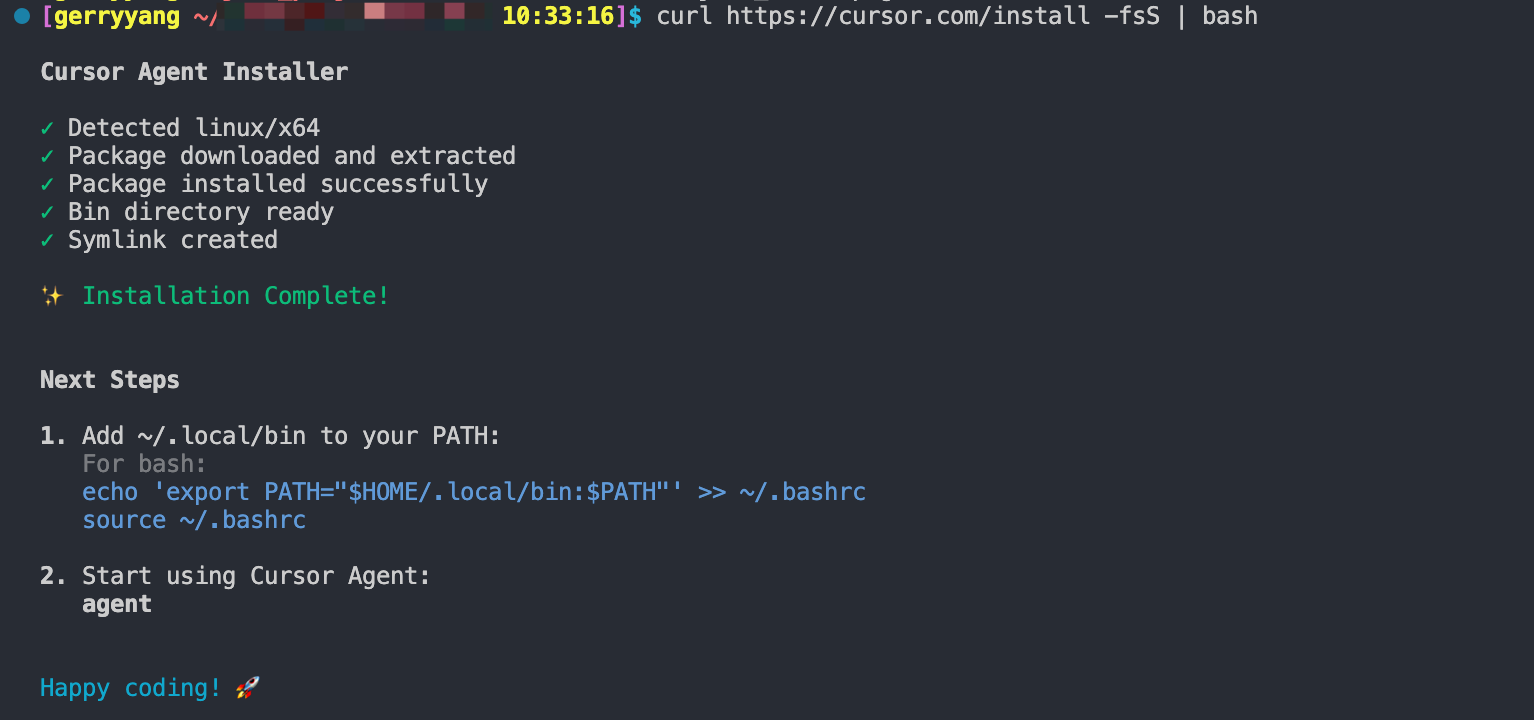This screenshot has width=1534, height=720.
Task: Click the checkmark beside Detected linux/x64
Action: (x=47, y=128)
